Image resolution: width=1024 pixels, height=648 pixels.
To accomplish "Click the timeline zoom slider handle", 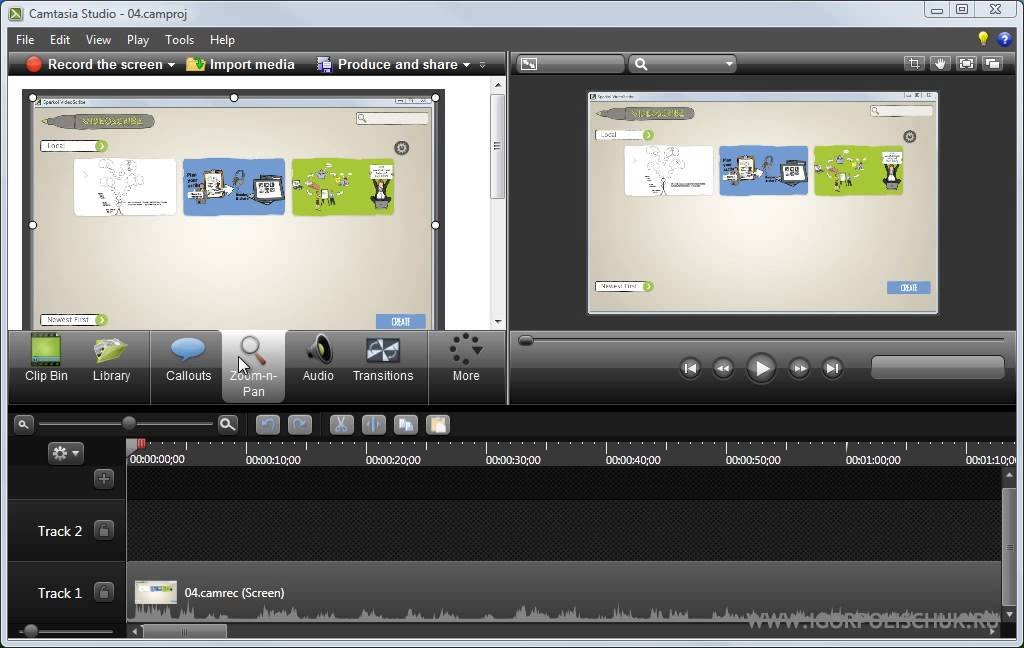I will (x=129, y=424).
